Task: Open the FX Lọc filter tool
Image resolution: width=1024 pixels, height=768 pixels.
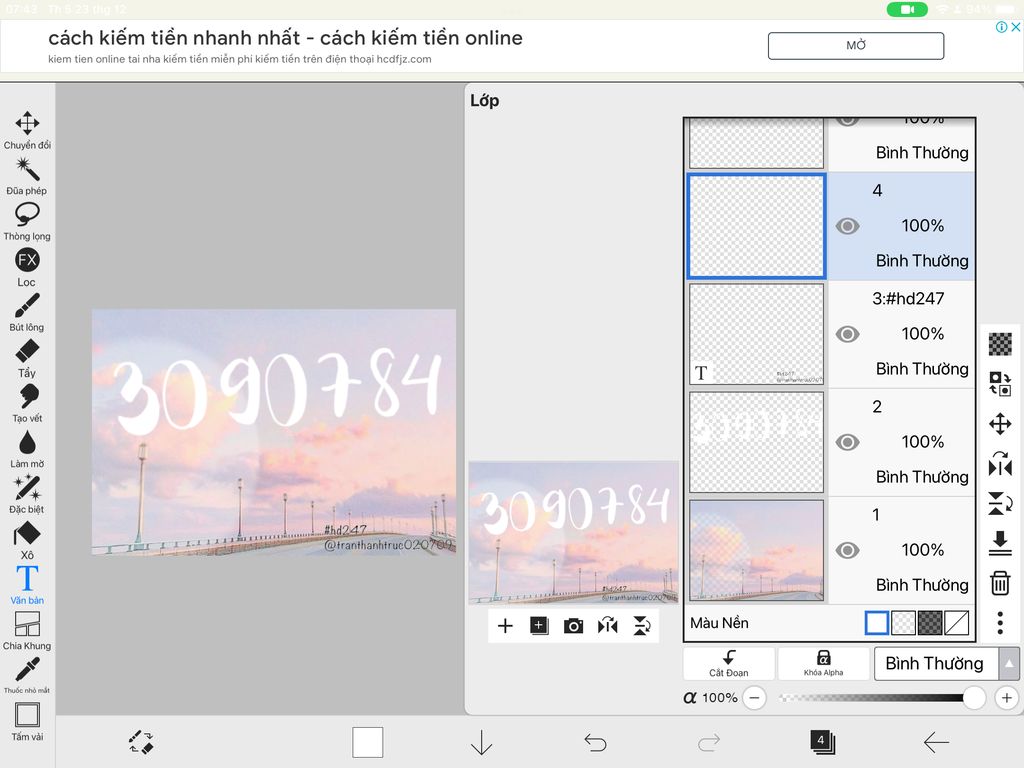Action: tap(27, 267)
